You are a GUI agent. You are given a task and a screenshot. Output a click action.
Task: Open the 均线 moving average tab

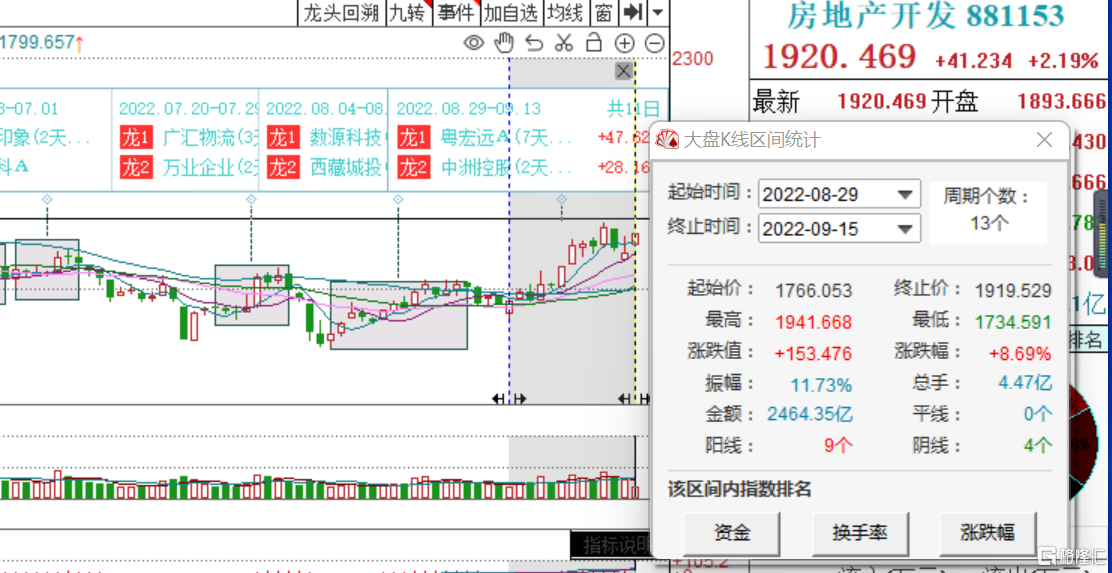(566, 12)
